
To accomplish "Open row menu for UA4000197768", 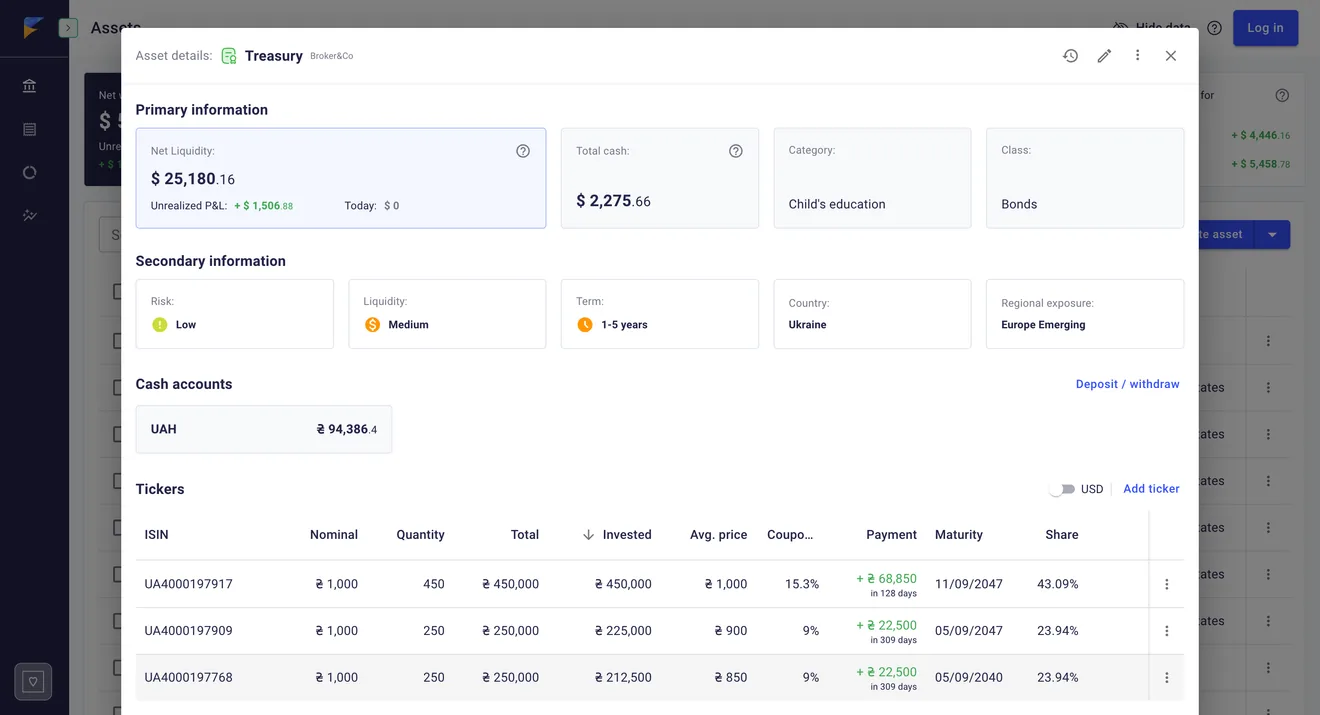I will pos(1167,678).
